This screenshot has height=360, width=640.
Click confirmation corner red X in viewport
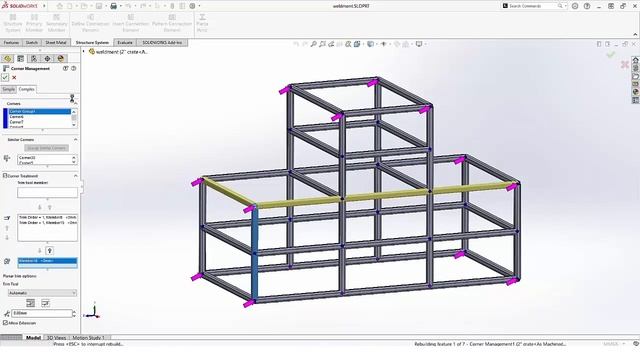(x=624, y=64)
